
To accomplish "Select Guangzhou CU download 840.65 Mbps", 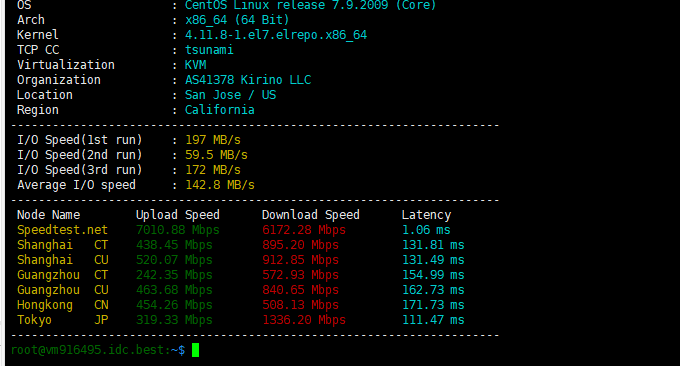I will click(x=300, y=290).
